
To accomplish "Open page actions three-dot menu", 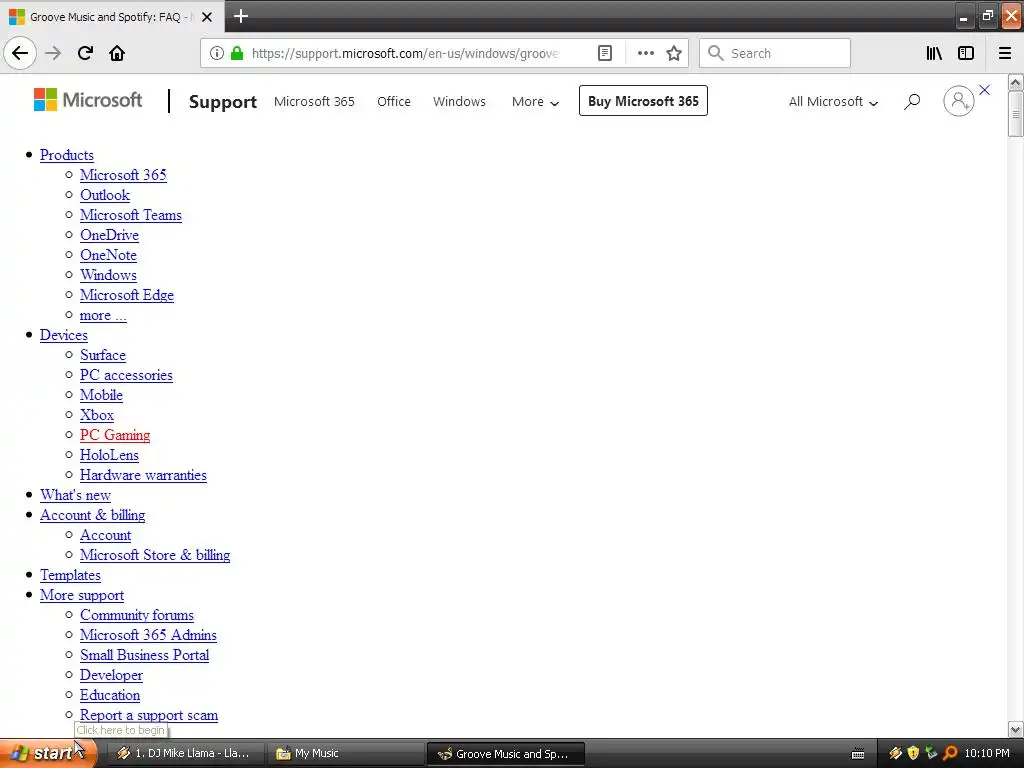I will 646,53.
